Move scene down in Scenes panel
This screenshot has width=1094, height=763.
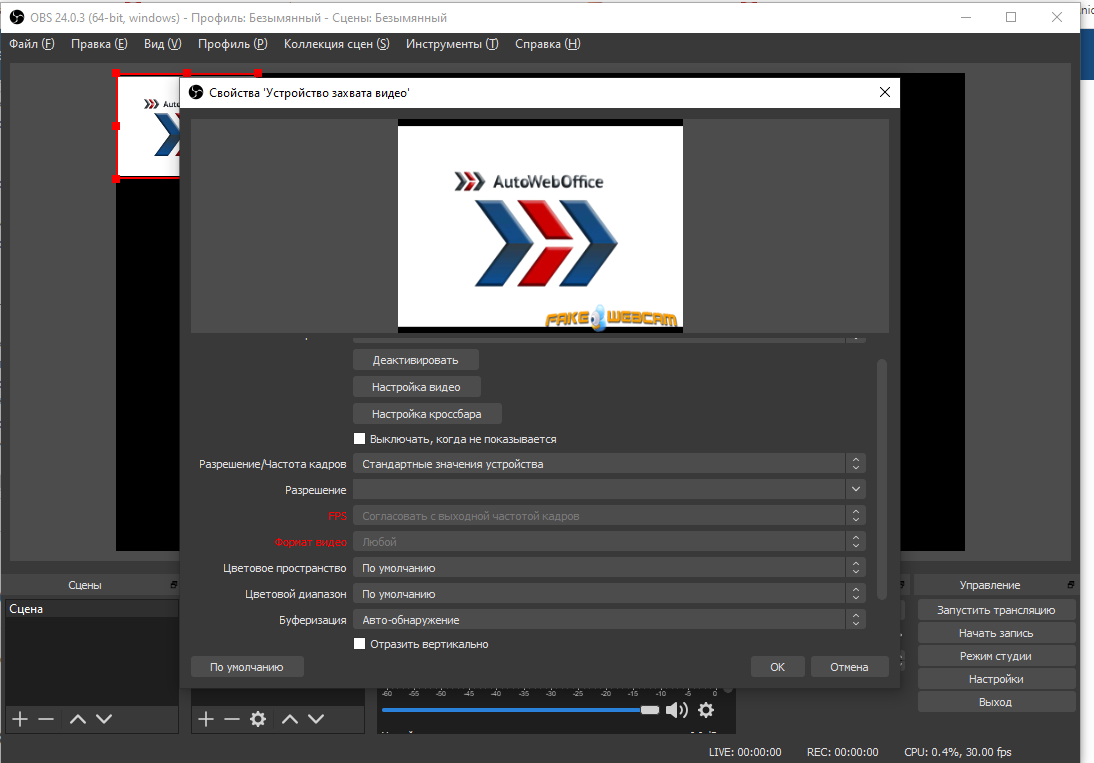click(x=104, y=719)
